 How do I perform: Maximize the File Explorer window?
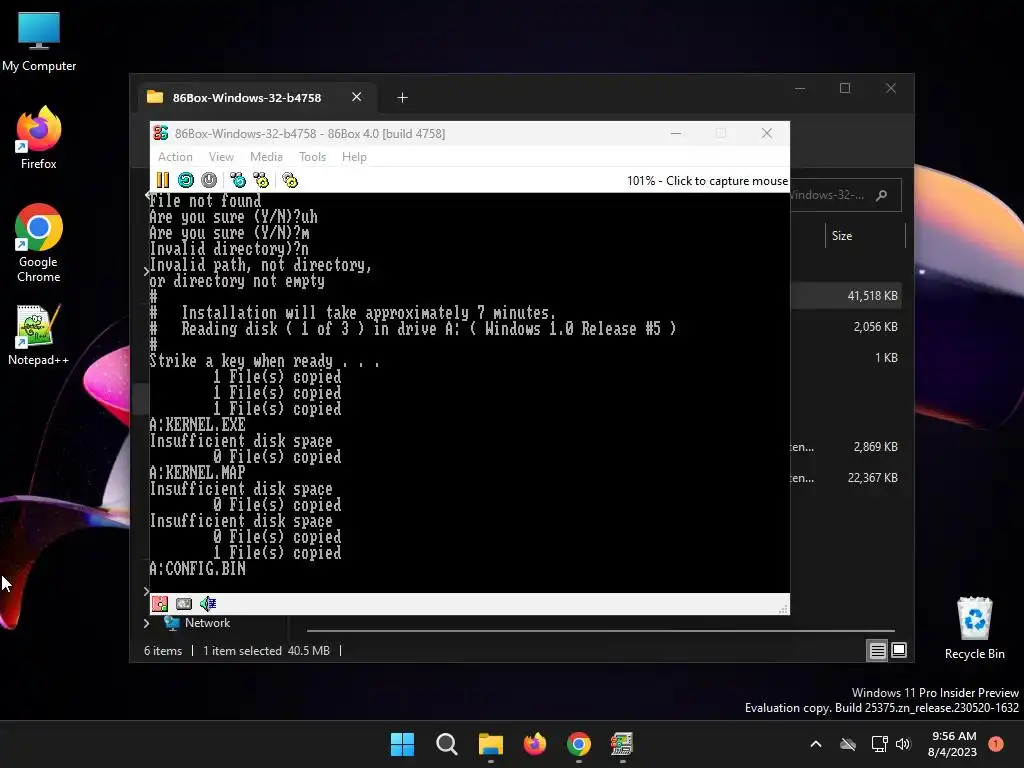pyautogui.click(x=845, y=88)
